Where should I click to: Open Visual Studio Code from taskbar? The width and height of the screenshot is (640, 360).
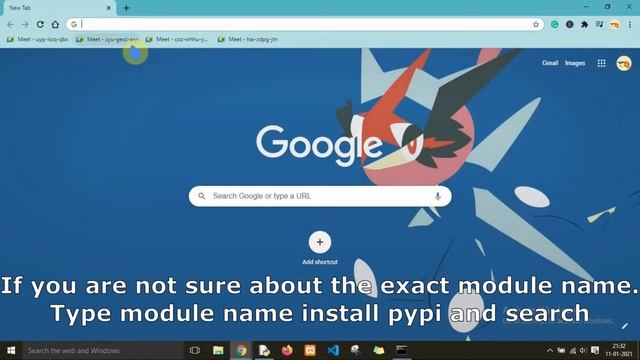tap(333, 351)
